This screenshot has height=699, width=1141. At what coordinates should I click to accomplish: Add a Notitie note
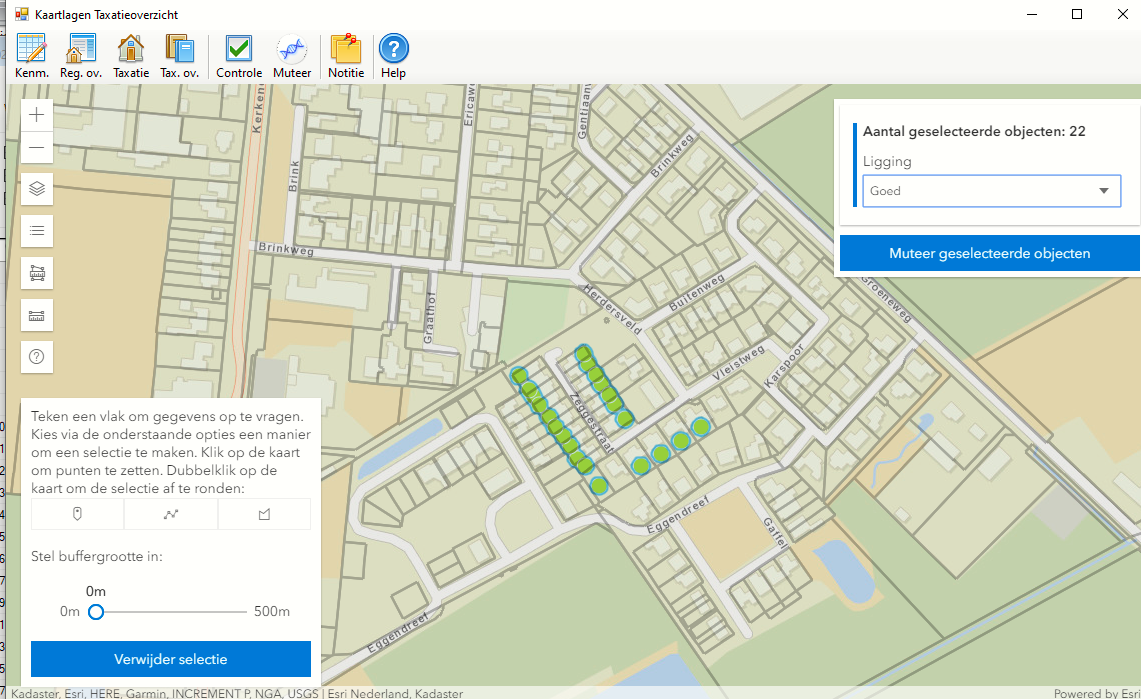coord(346,56)
